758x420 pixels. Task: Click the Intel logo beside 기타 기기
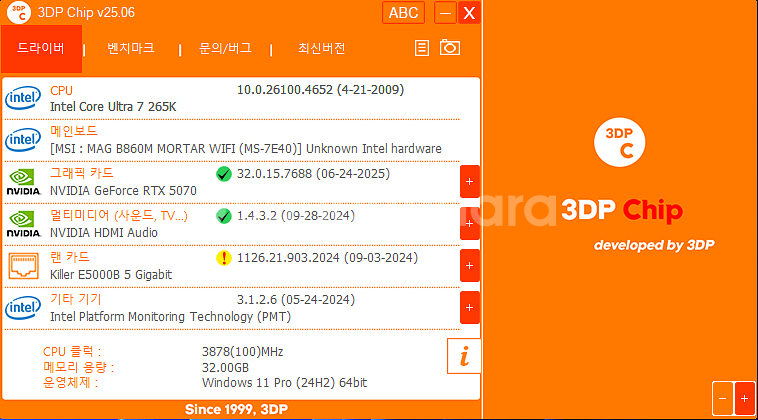pyautogui.click(x=23, y=308)
